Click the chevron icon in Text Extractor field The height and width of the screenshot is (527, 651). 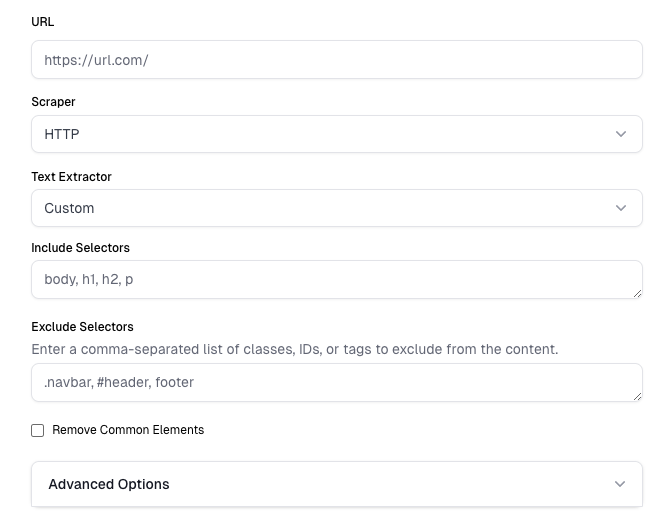[621, 208]
